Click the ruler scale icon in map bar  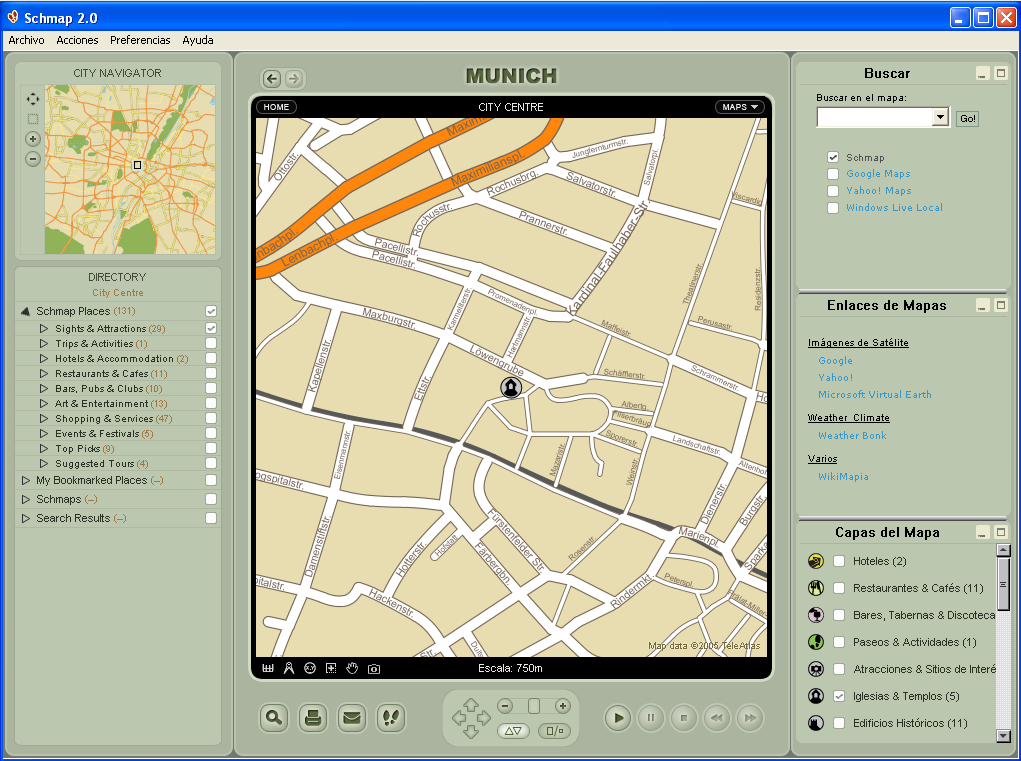268,669
